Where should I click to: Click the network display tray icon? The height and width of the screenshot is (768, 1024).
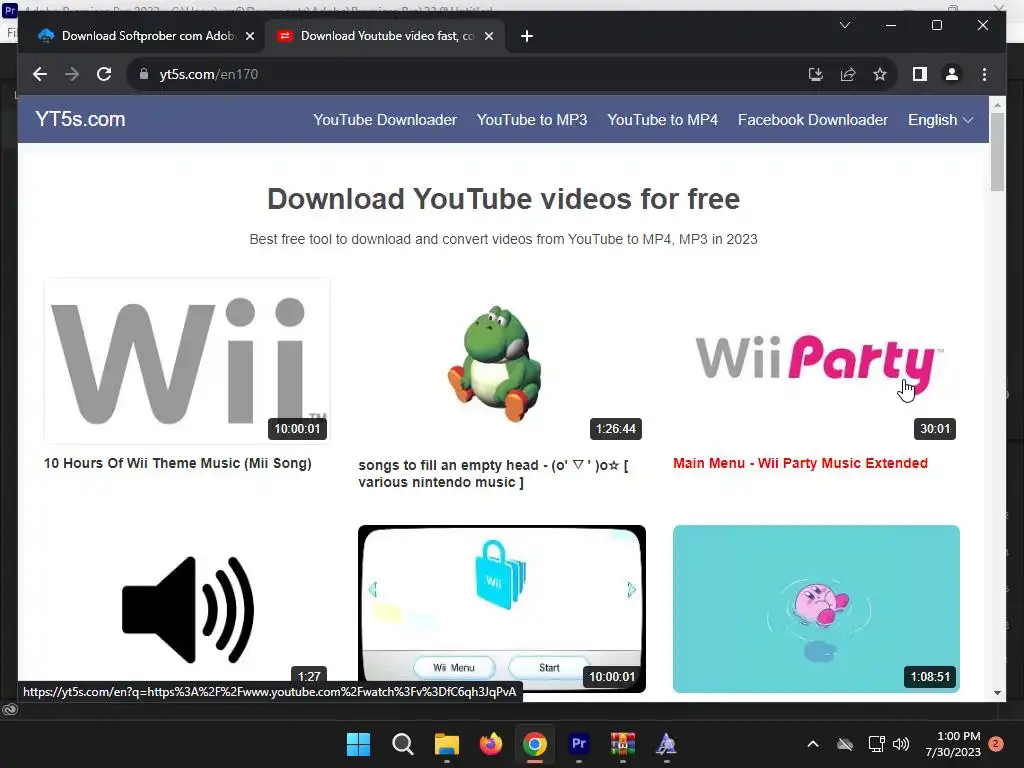876,744
